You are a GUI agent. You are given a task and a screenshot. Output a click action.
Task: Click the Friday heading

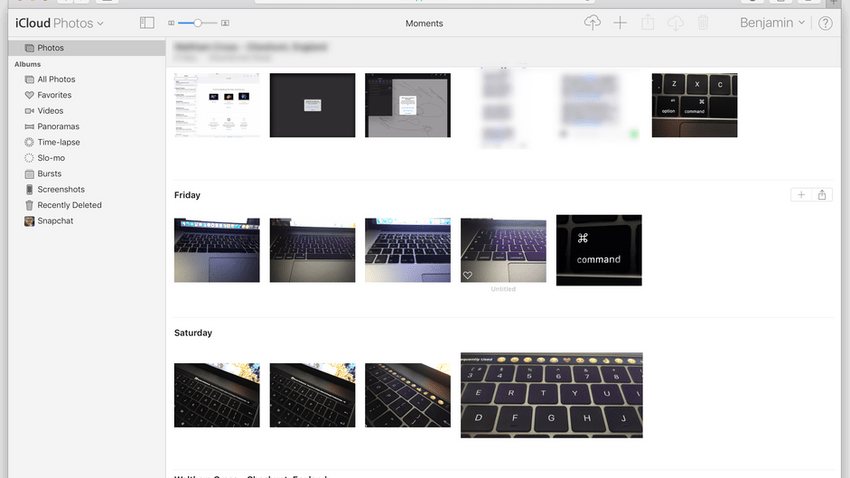187,195
